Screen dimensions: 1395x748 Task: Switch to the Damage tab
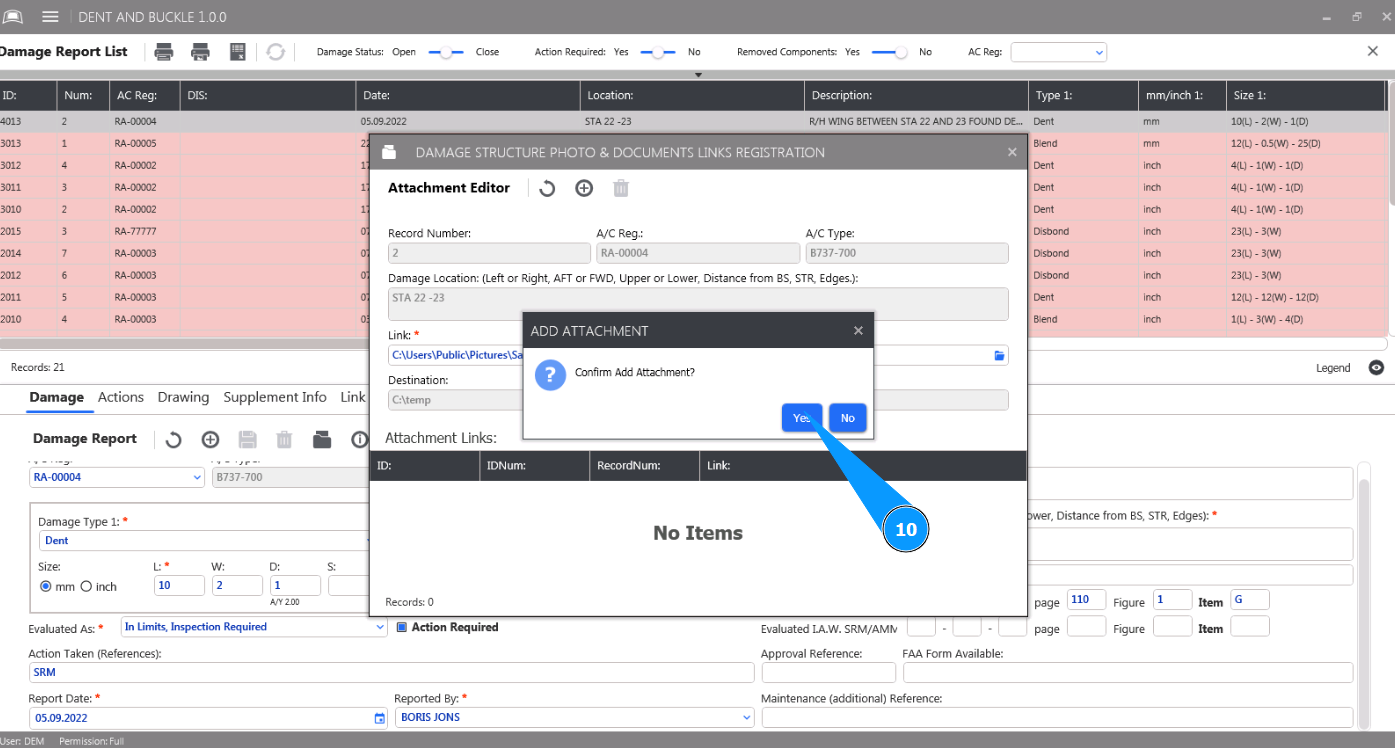[x=56, y=397]
